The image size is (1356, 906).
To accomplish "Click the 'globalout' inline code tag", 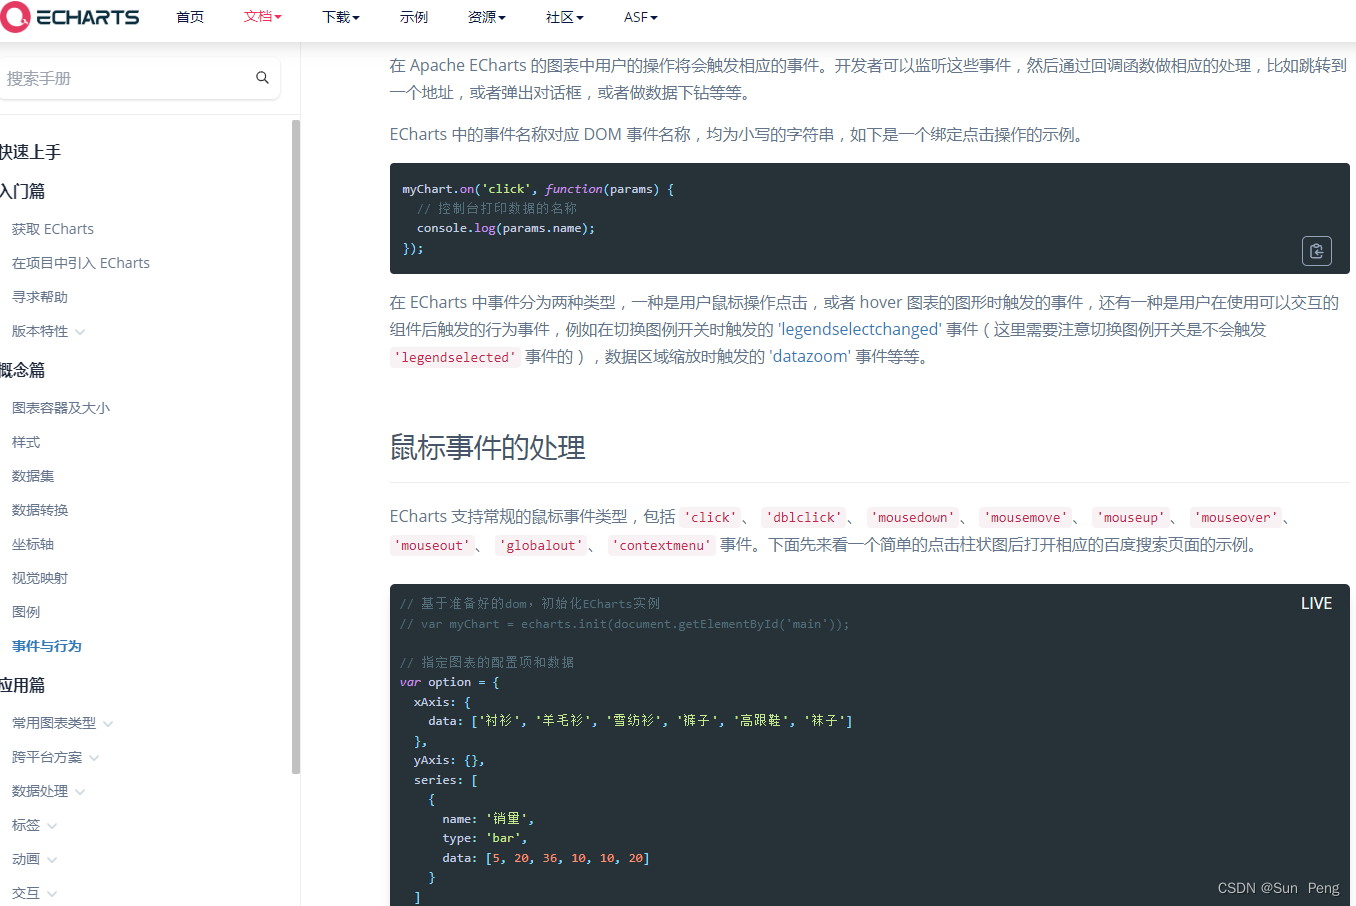I will pos(541,545).
